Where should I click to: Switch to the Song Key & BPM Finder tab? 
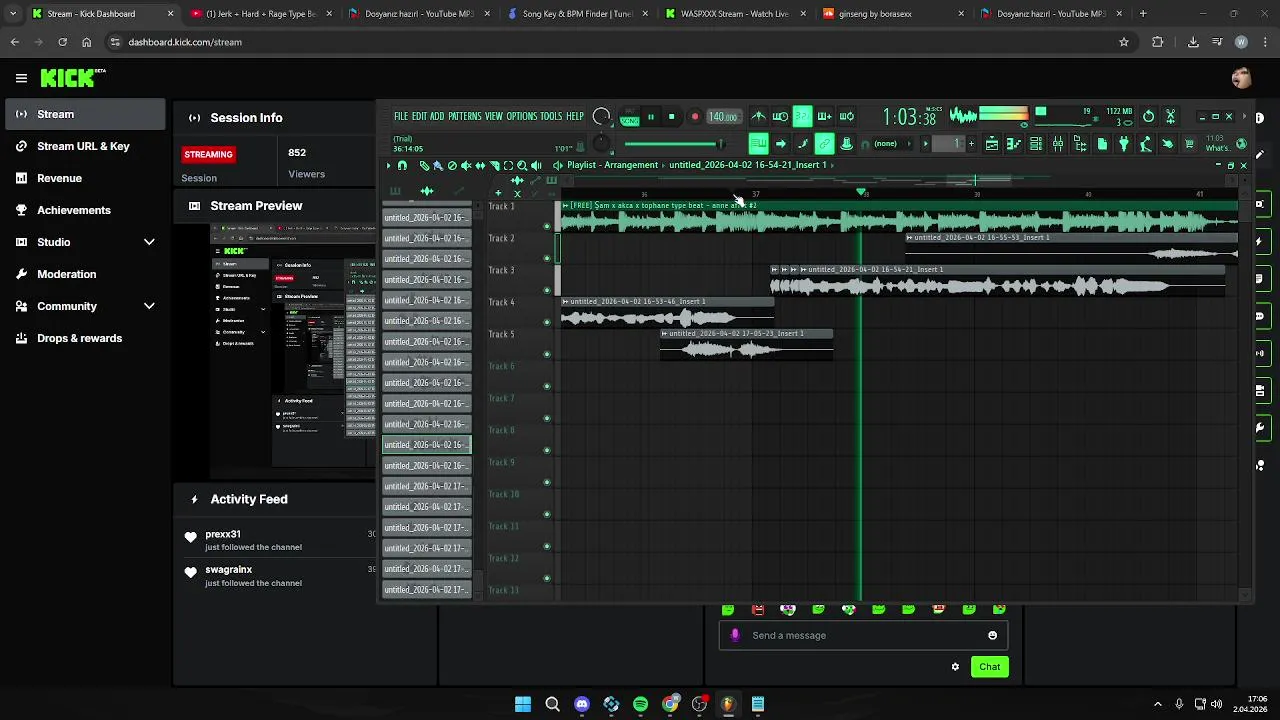578,14
